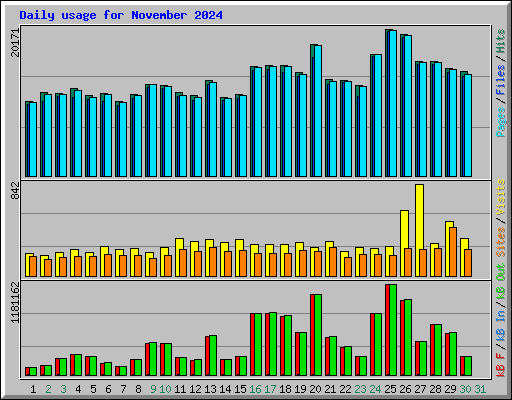Click the "Pages" legend label
Viewport: 512px width, 400px height.
[x=501, y=122]
